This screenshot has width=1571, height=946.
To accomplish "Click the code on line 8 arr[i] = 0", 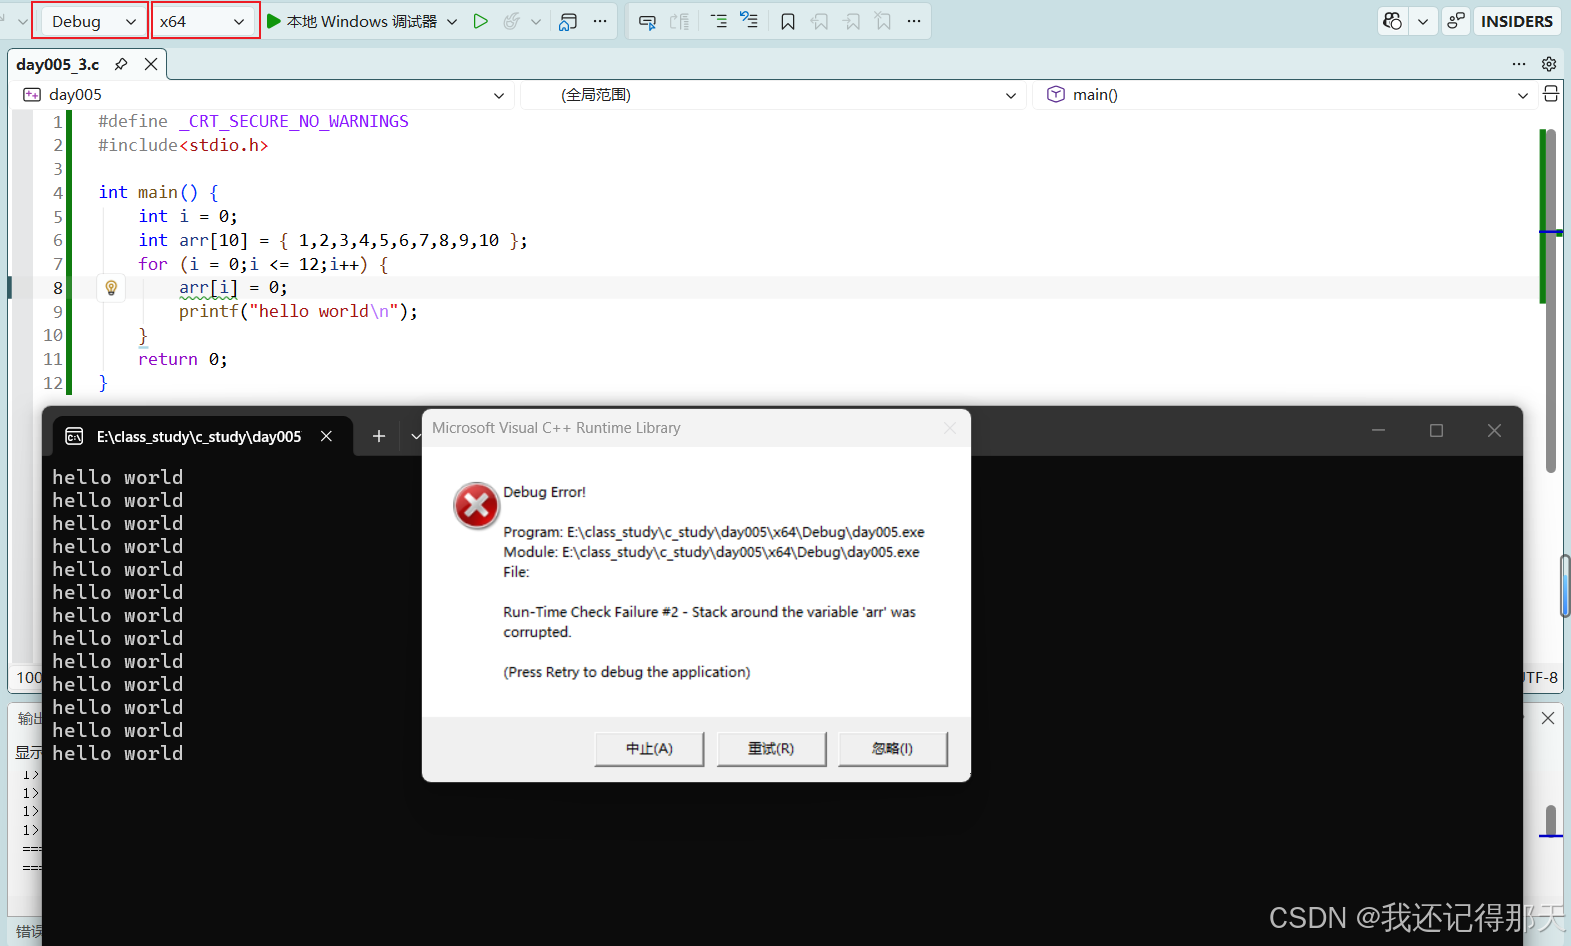I will pyautogui.click(x=233, y=288).
